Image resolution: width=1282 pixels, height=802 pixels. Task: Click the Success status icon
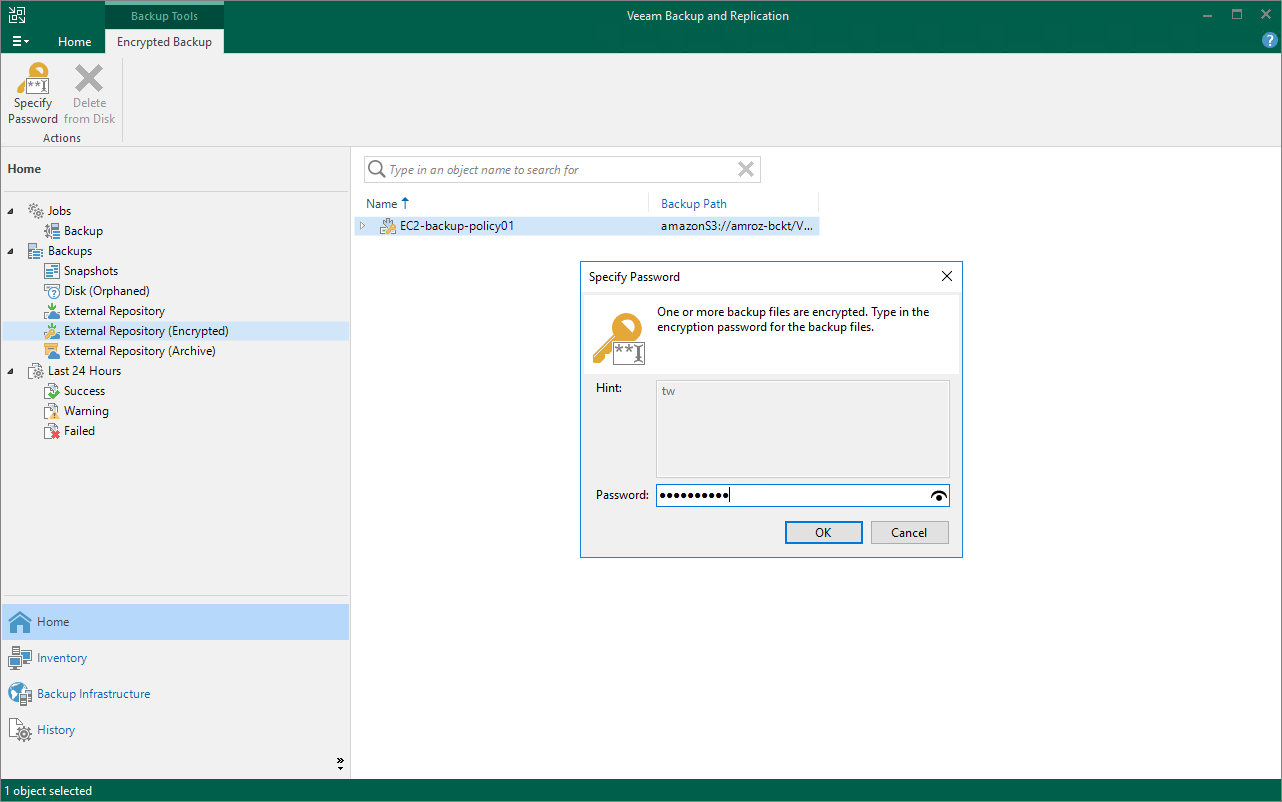(52, 391)
